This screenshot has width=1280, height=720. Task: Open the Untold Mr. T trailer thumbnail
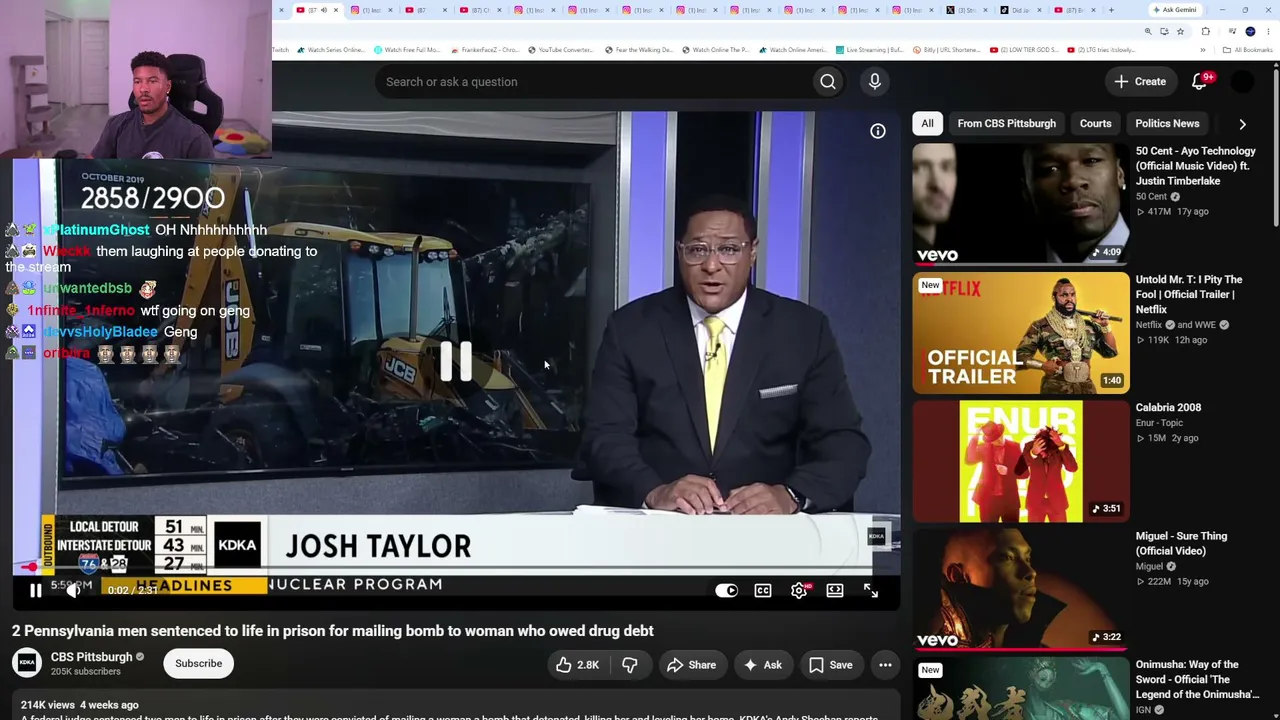tap(1021, 333)
